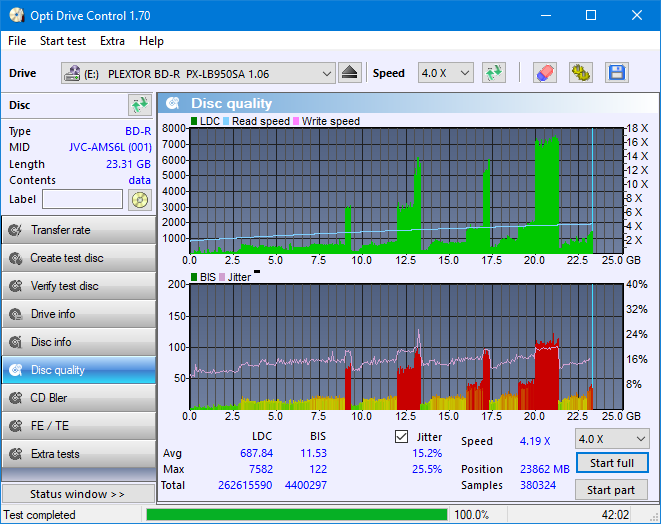This screenshot has width=661, height=524.
Task: Click the Drive info sidebar icon
Action: (16, 314)
